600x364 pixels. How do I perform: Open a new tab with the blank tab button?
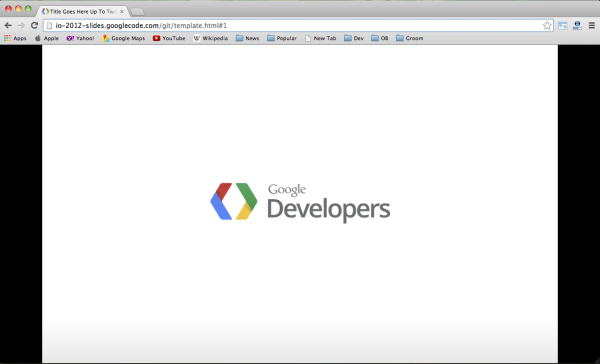click(137, 12)
